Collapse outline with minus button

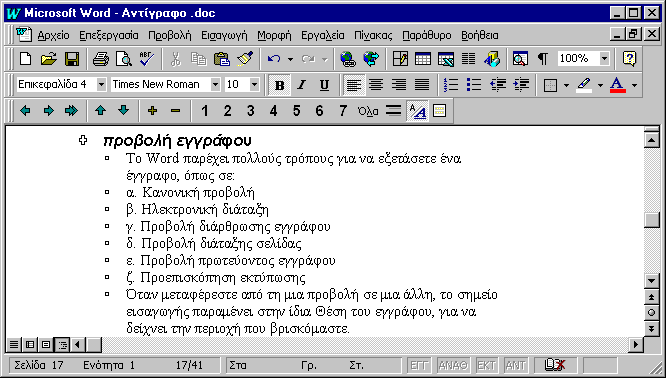(x=175, y=111)
